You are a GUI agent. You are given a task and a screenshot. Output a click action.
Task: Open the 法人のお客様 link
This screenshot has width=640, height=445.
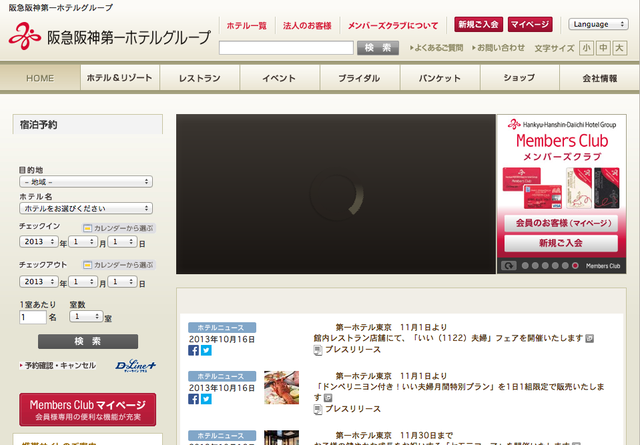[x=307, y=26]
